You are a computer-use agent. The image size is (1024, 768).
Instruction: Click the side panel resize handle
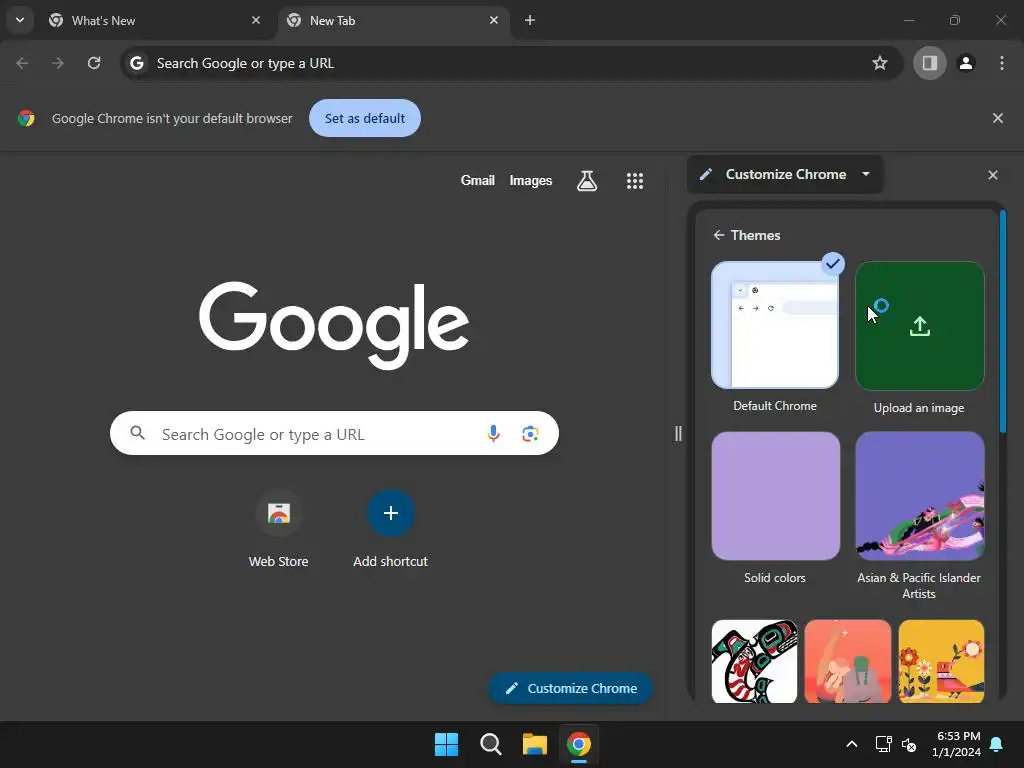[678, 434]
